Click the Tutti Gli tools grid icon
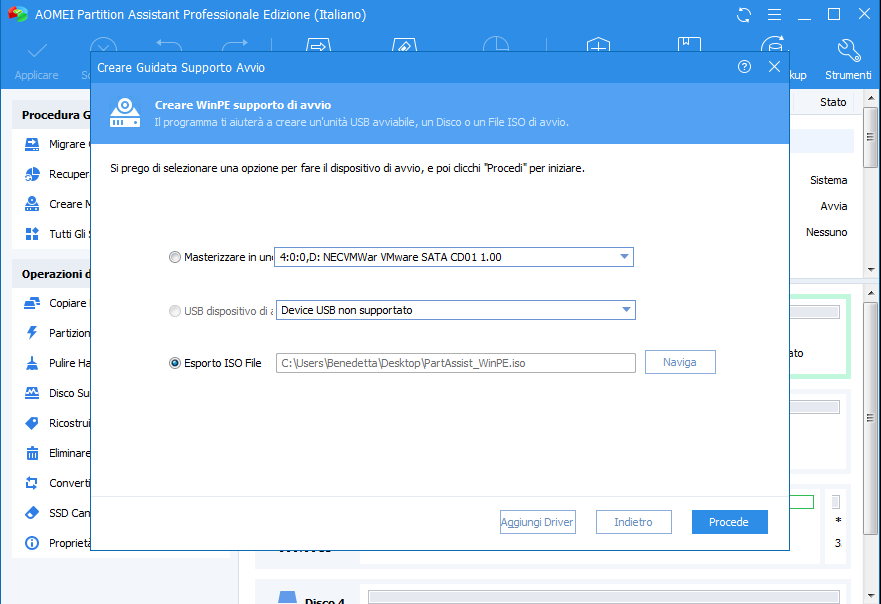The image size is (881, 604). [x=32, y=234]
